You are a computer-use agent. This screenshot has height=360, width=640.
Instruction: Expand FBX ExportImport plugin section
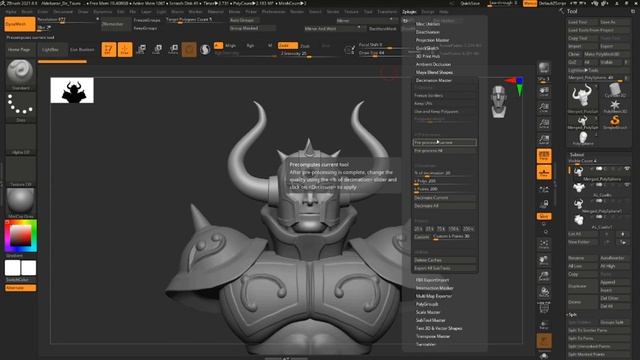[432, 280]
